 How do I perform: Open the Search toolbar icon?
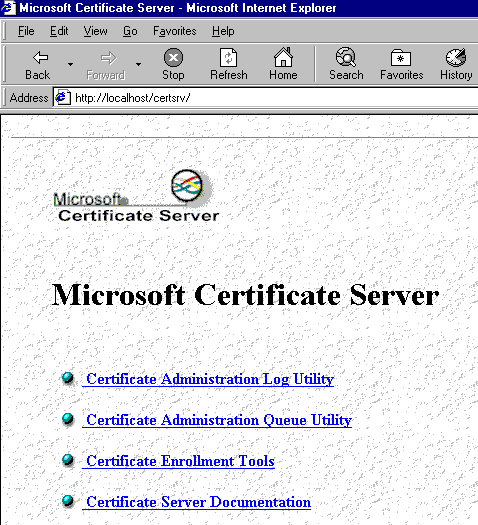point(346,57)
